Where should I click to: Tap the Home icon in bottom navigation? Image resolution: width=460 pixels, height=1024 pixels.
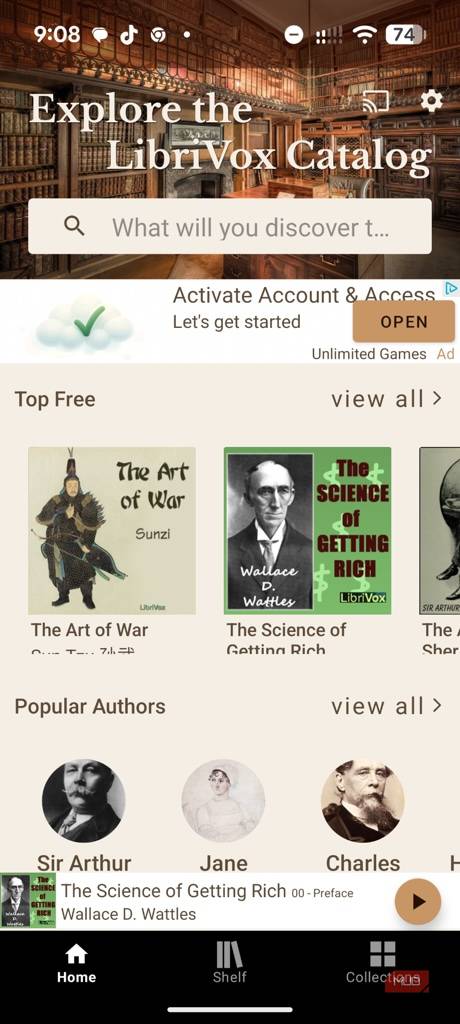[x=76, y=955]
